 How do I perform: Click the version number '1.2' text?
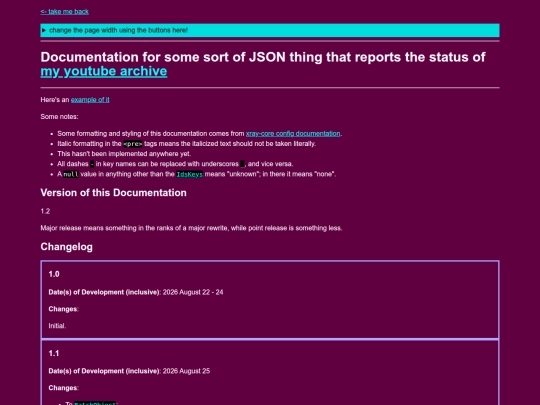coord(45,211)
